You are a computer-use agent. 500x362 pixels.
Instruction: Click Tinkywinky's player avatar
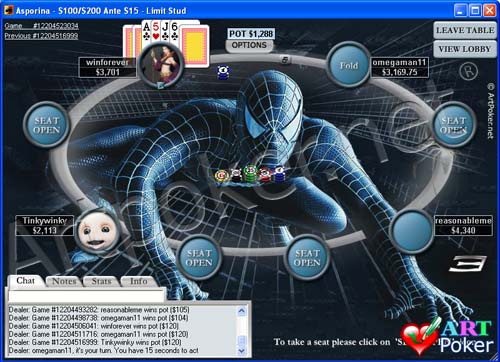pos(97,230)
